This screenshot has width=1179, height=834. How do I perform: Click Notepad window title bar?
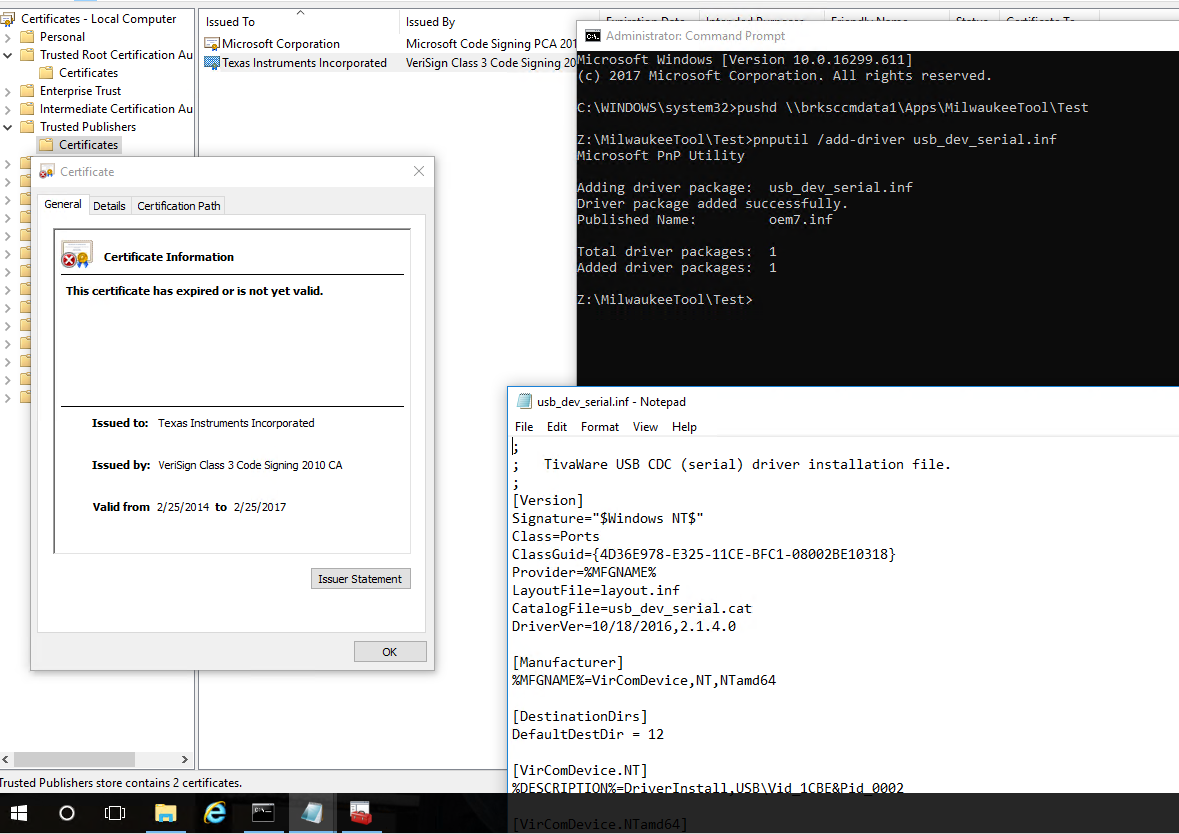coord(846,402)
